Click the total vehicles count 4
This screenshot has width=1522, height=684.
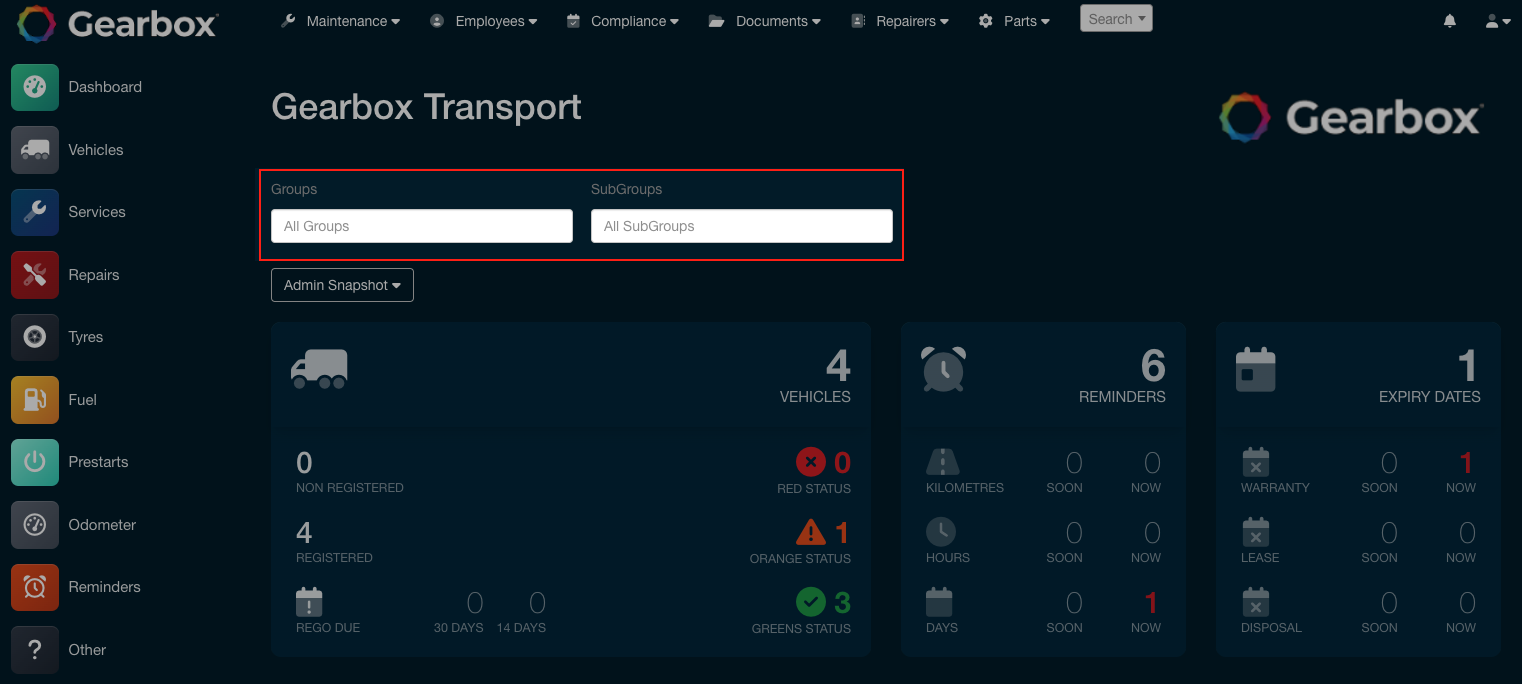pyautogui.click(x=838, y=366)
